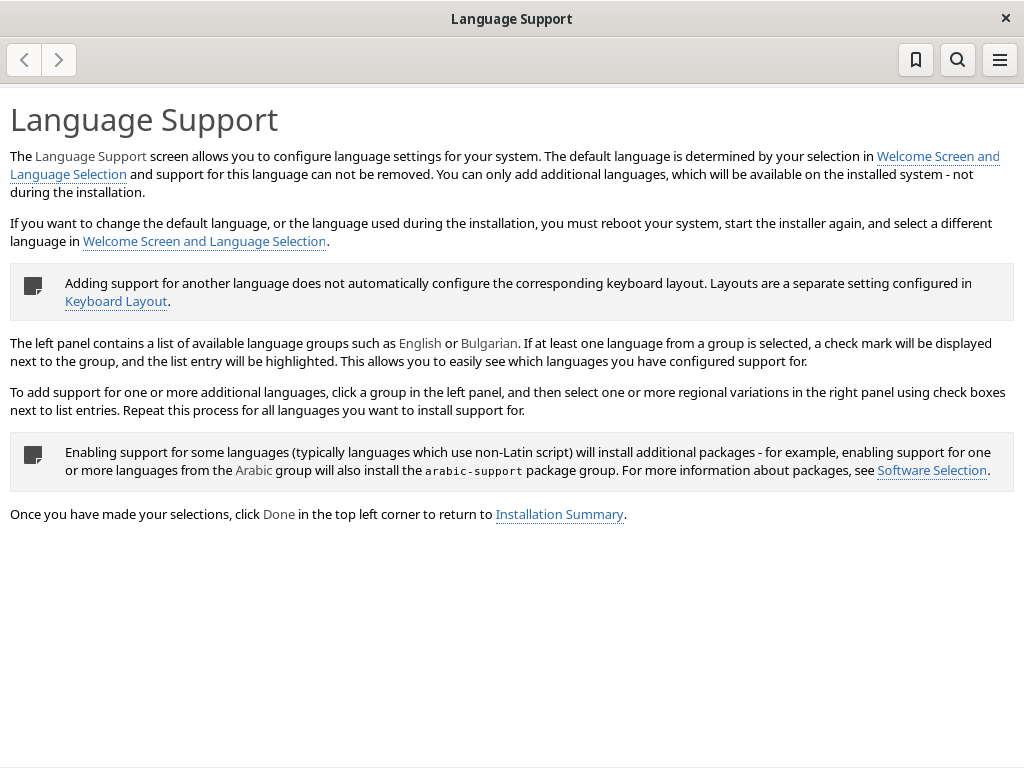The height and width of the screenshot is (768, 1024).
Task: Click the gray word Arabic in the second note
Action: coord(253,471)
